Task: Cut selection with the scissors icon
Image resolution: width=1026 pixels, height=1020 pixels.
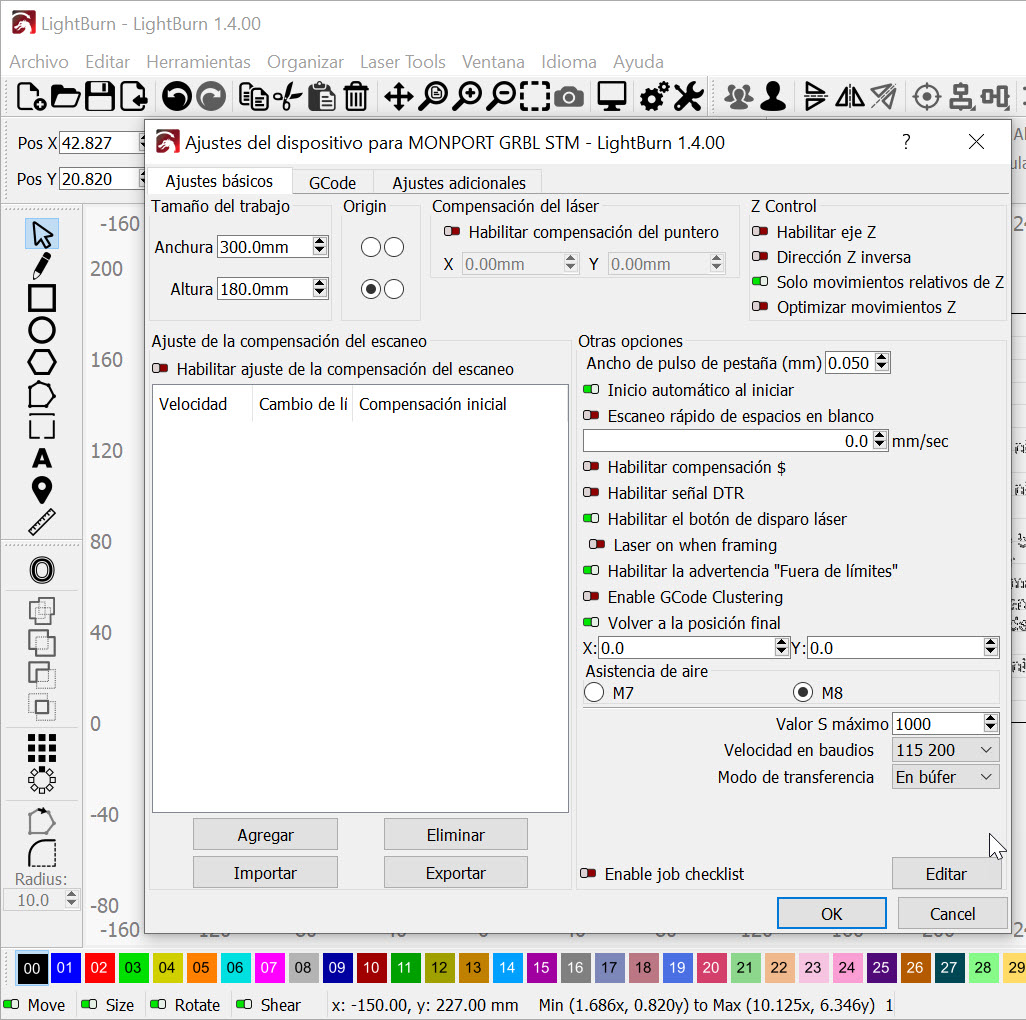Action: [287, 97]
